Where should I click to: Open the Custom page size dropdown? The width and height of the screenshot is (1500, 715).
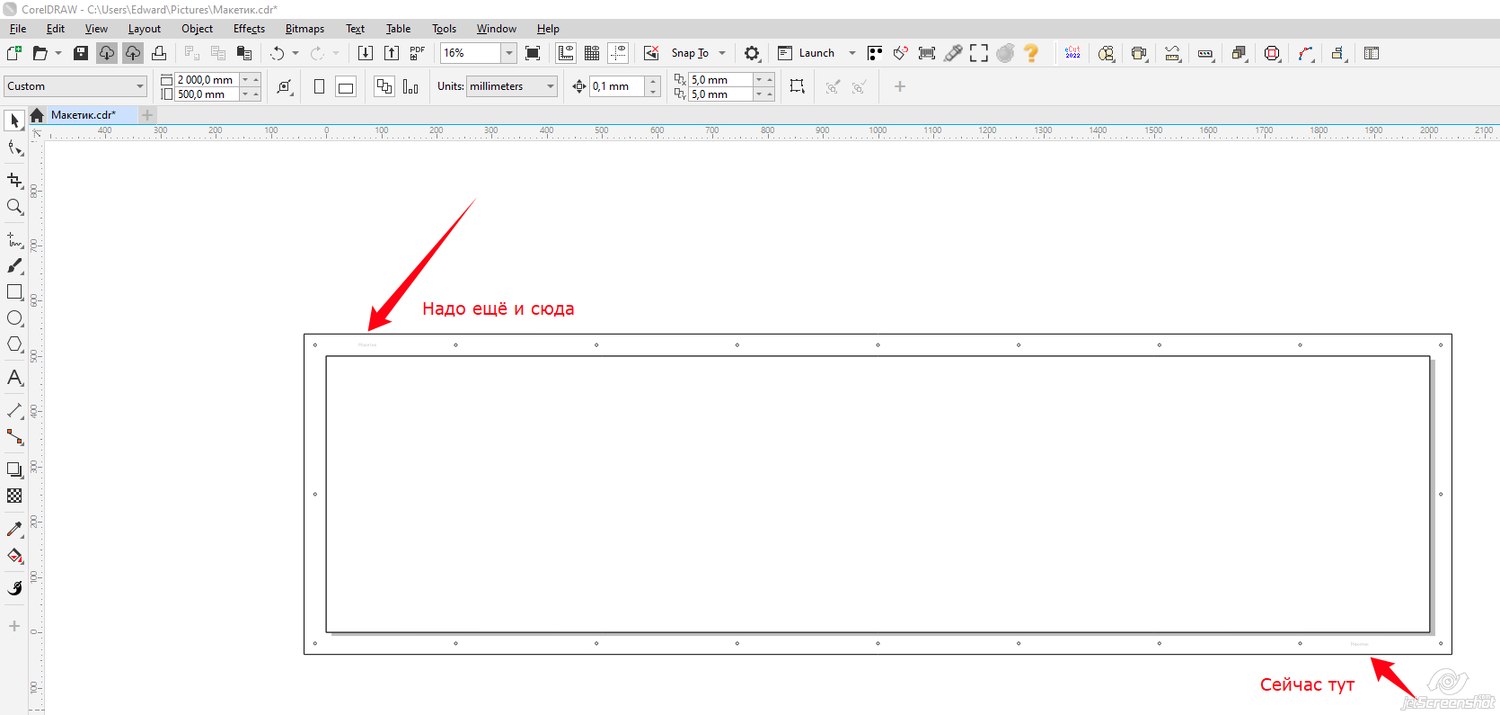(x=76, y=87)
